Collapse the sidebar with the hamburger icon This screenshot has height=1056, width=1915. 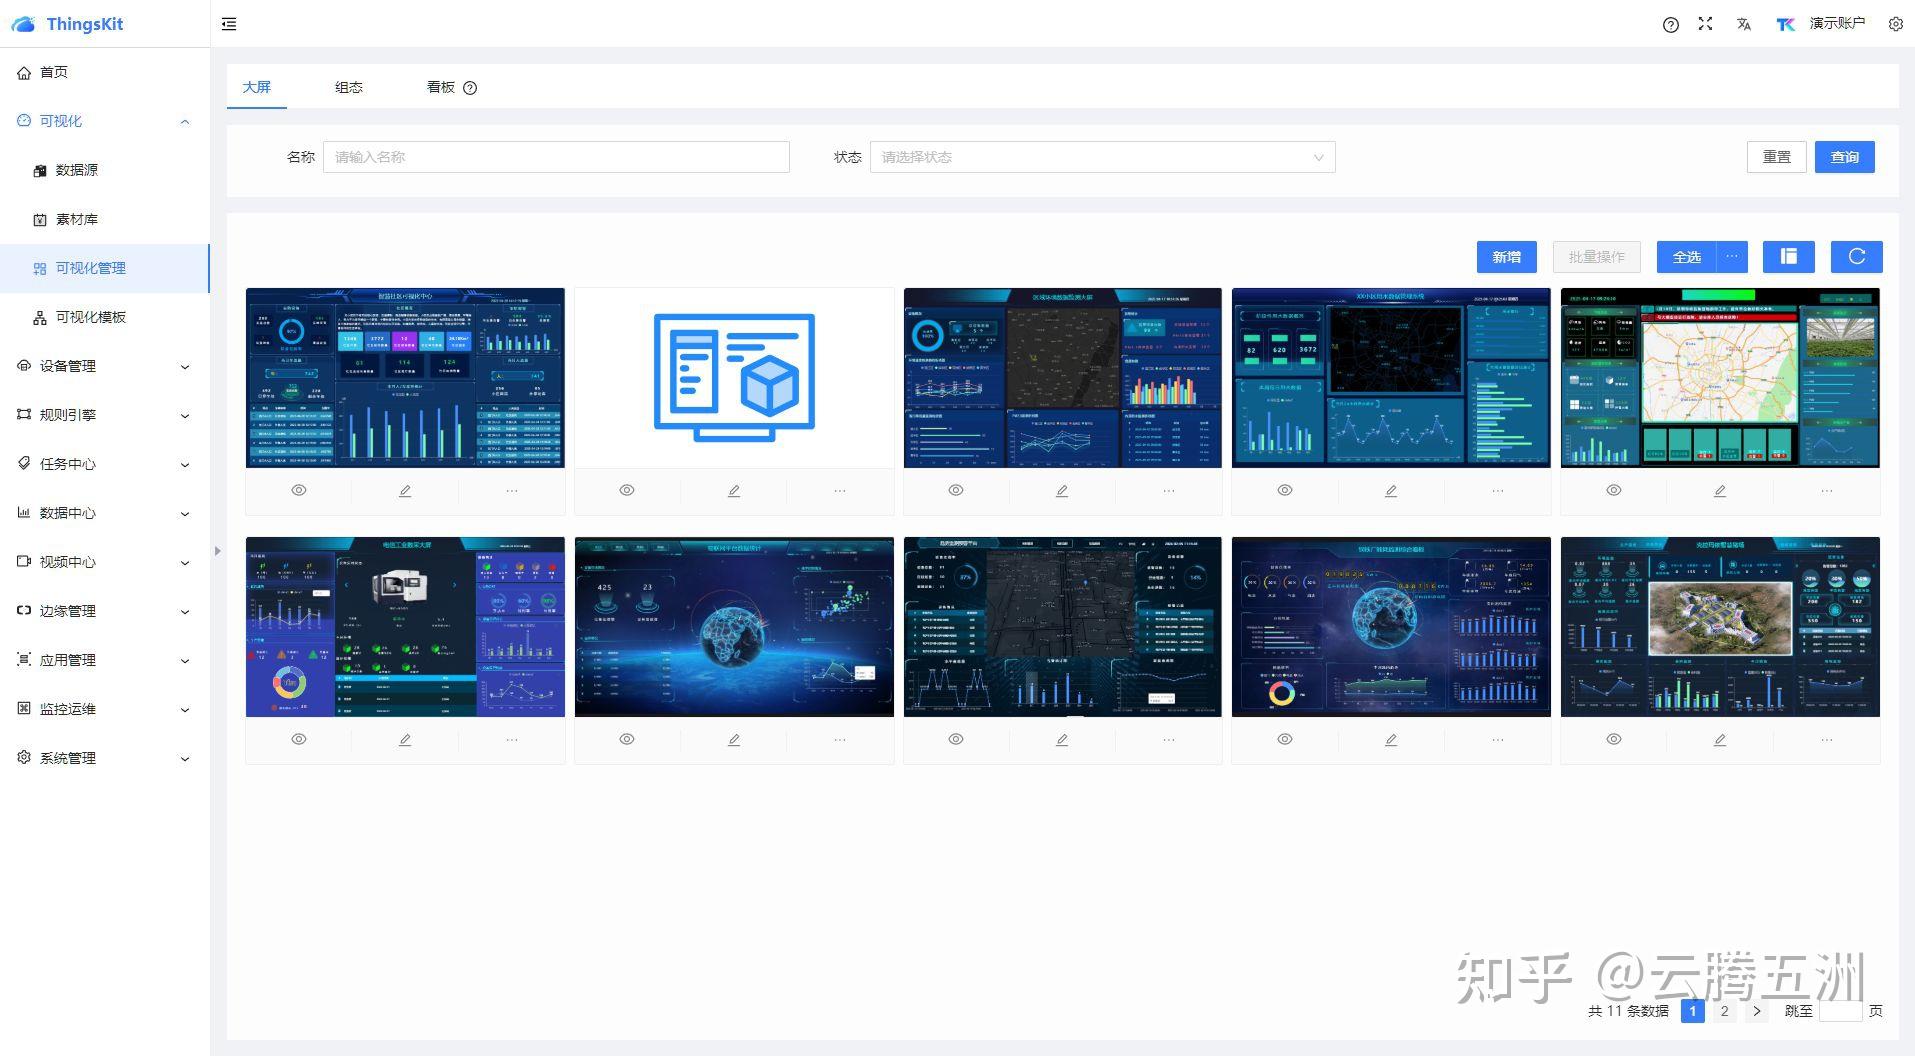[229, 24]
